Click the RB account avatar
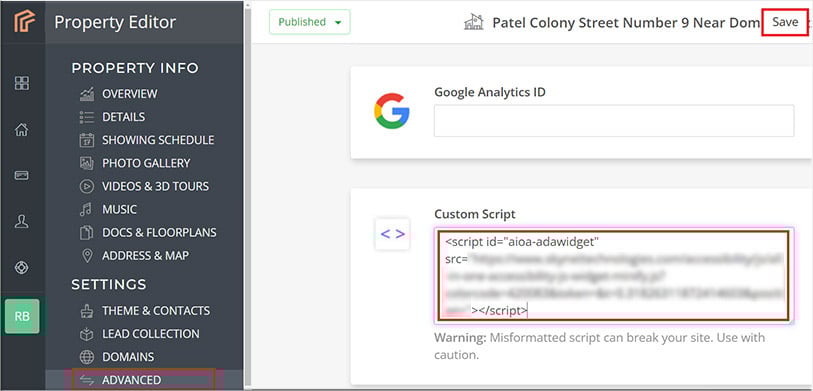This screenshot has width=813, height=391. [22, 316]
